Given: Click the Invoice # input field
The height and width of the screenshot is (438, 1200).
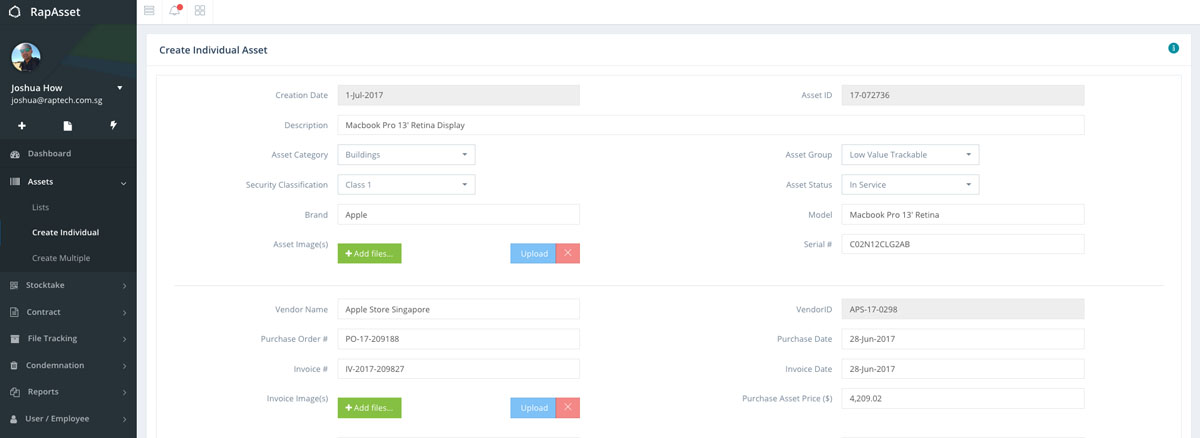Looking at the screenshot, I should [x=458, y=369].
